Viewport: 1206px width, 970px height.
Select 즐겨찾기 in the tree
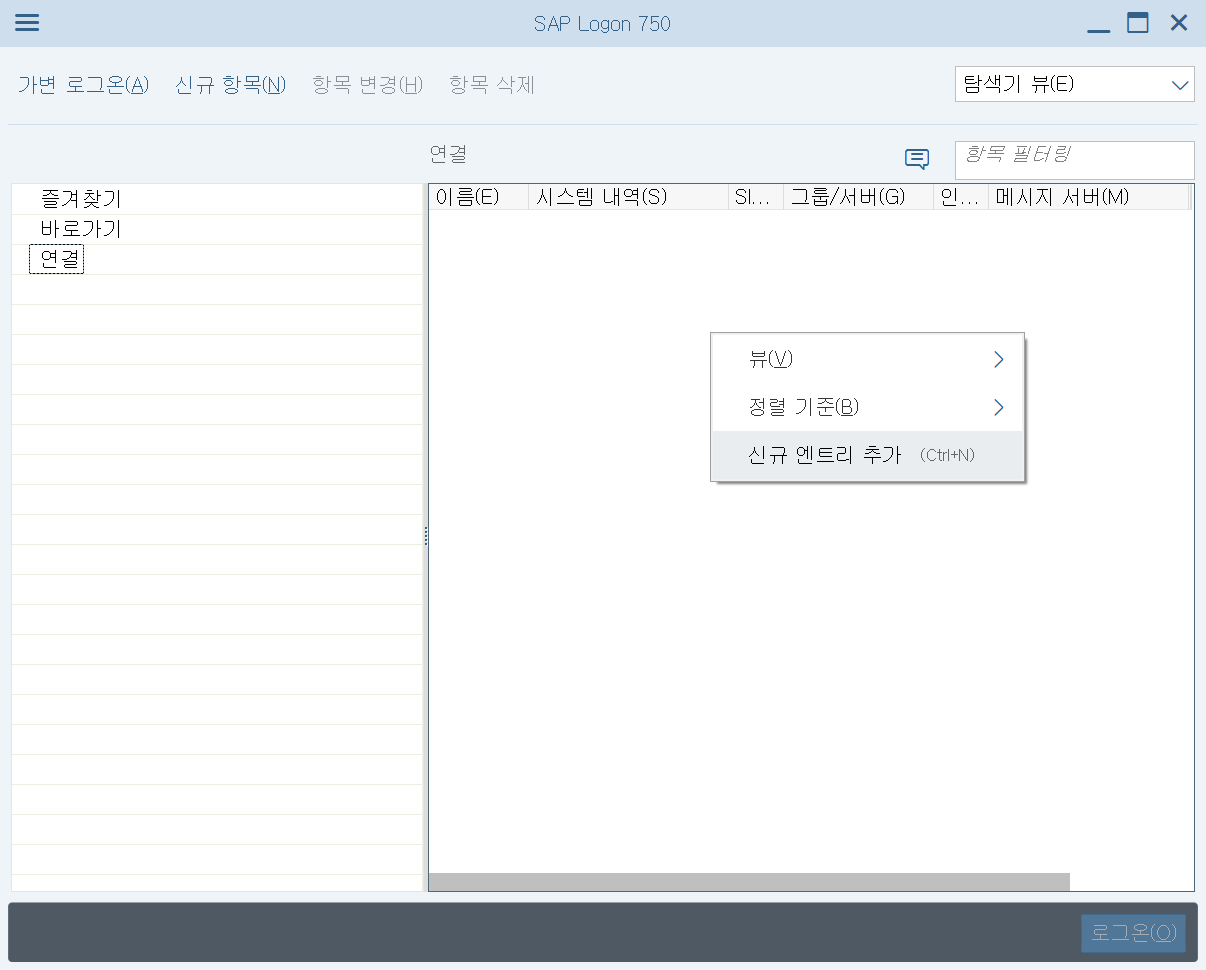(x=81, y=199)
